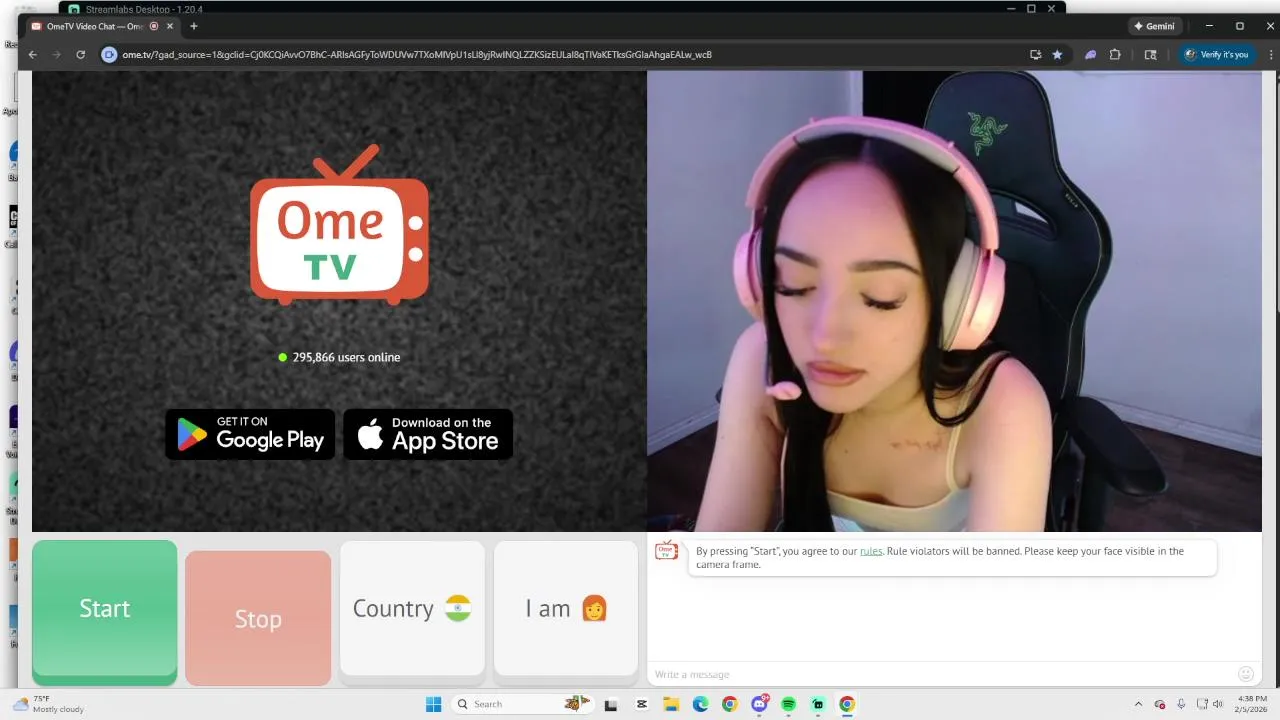Click the 'Write a message' field
Image resolution: width=1280 pixels, height=720 pixels.
940,674
